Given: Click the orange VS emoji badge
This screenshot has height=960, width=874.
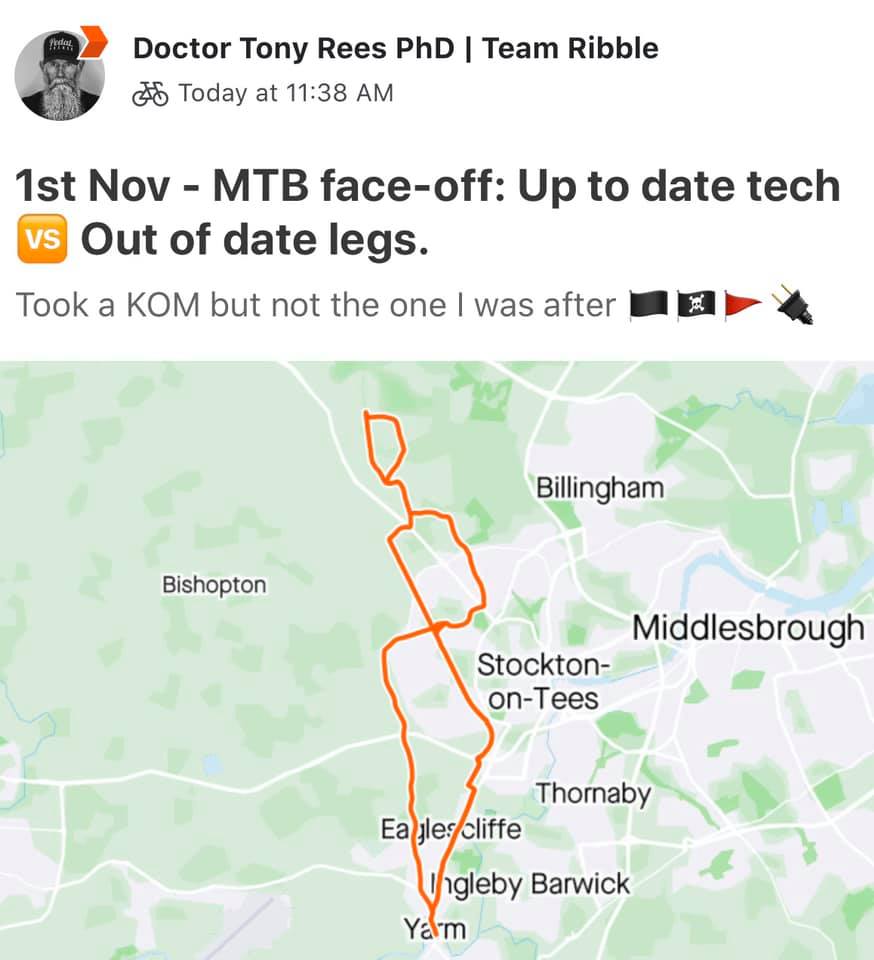Looking at the screenshot, I should coord(42,239).
